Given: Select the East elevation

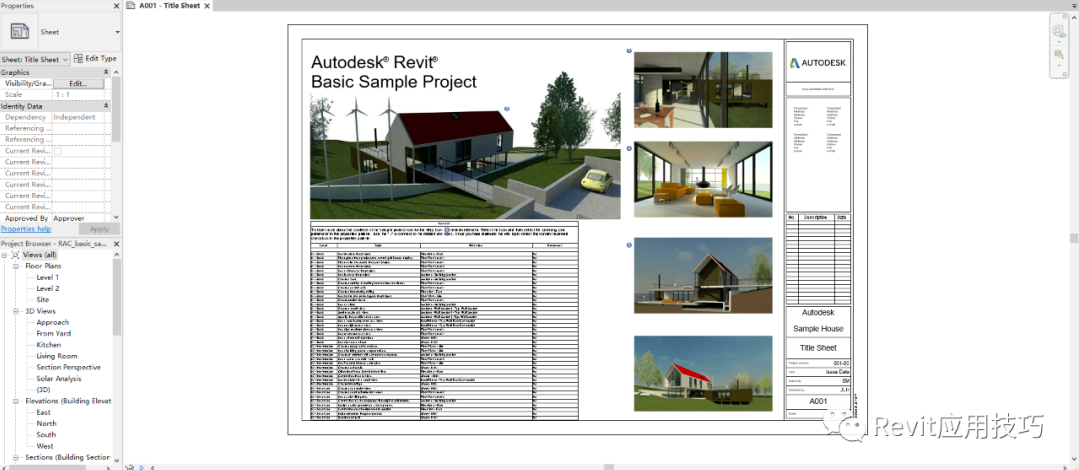Looking at the screenshot, I should pos(43,412).
